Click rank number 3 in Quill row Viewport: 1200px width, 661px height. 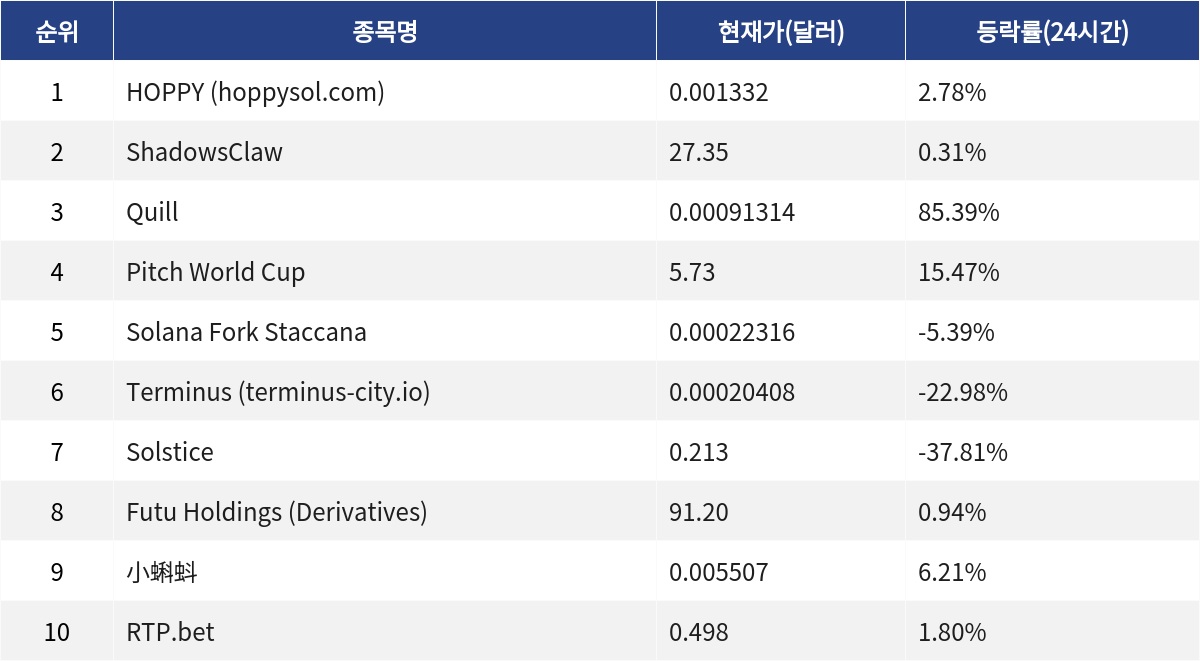(x=57, y=213)
